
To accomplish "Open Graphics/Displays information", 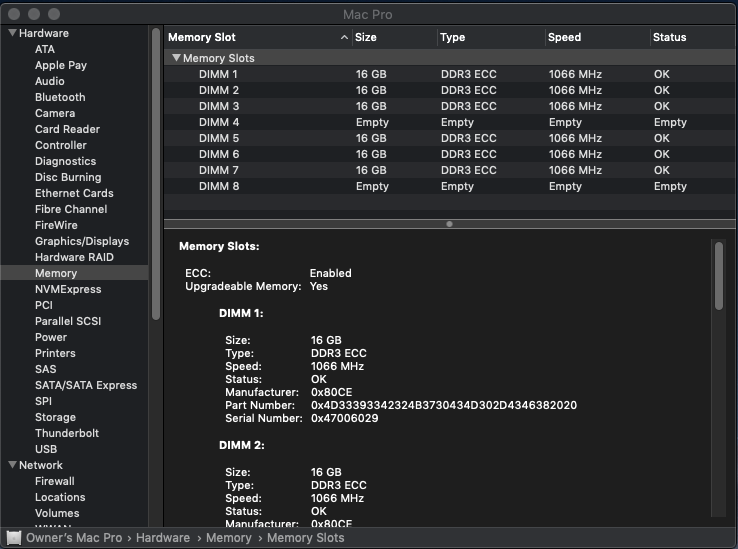I will pyautogui.click(x=82, y=241).
